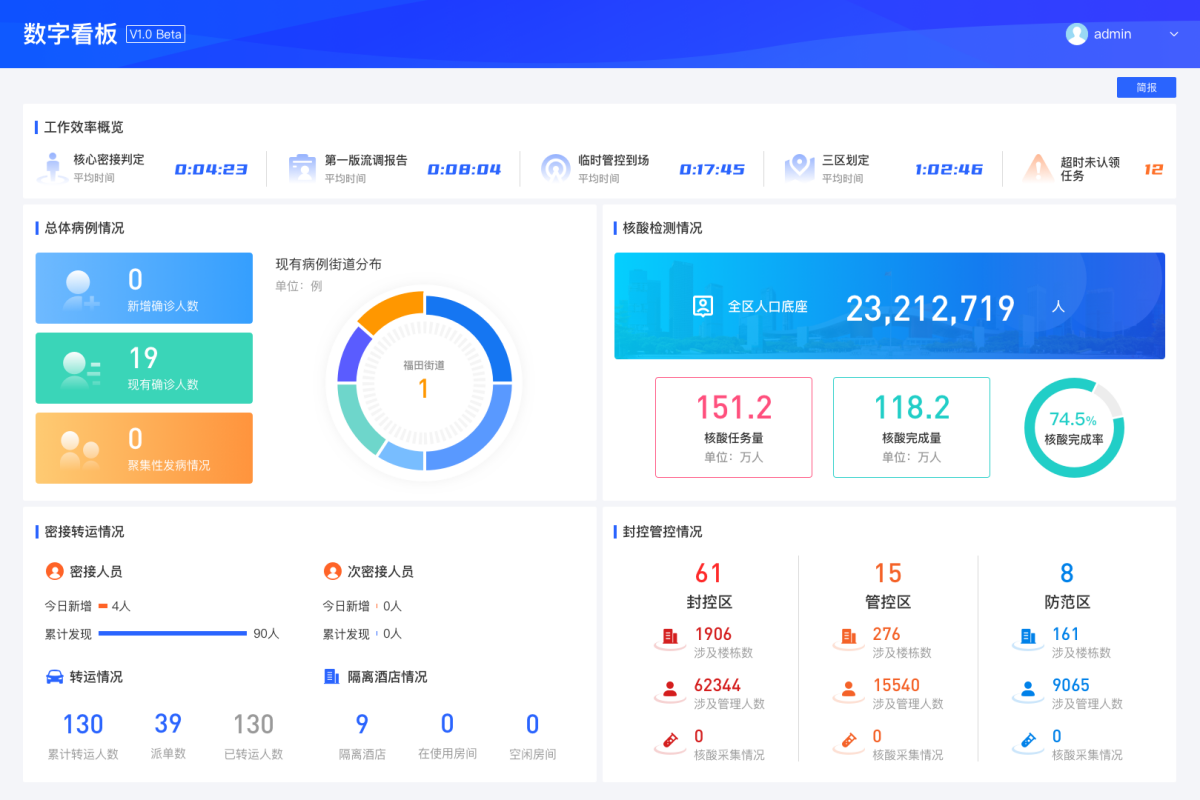The width and height of the screenshot is (1200, 800).
Task: Click the 三区划定 map pin icon
Action: 799,167
